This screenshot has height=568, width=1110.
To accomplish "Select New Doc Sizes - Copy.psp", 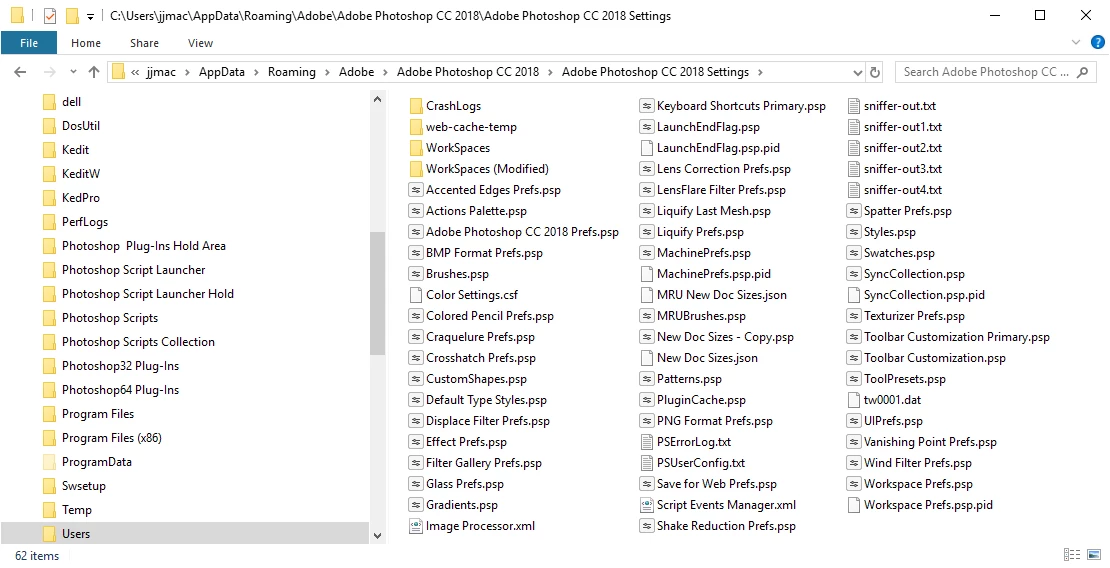I will click(726, 337).
